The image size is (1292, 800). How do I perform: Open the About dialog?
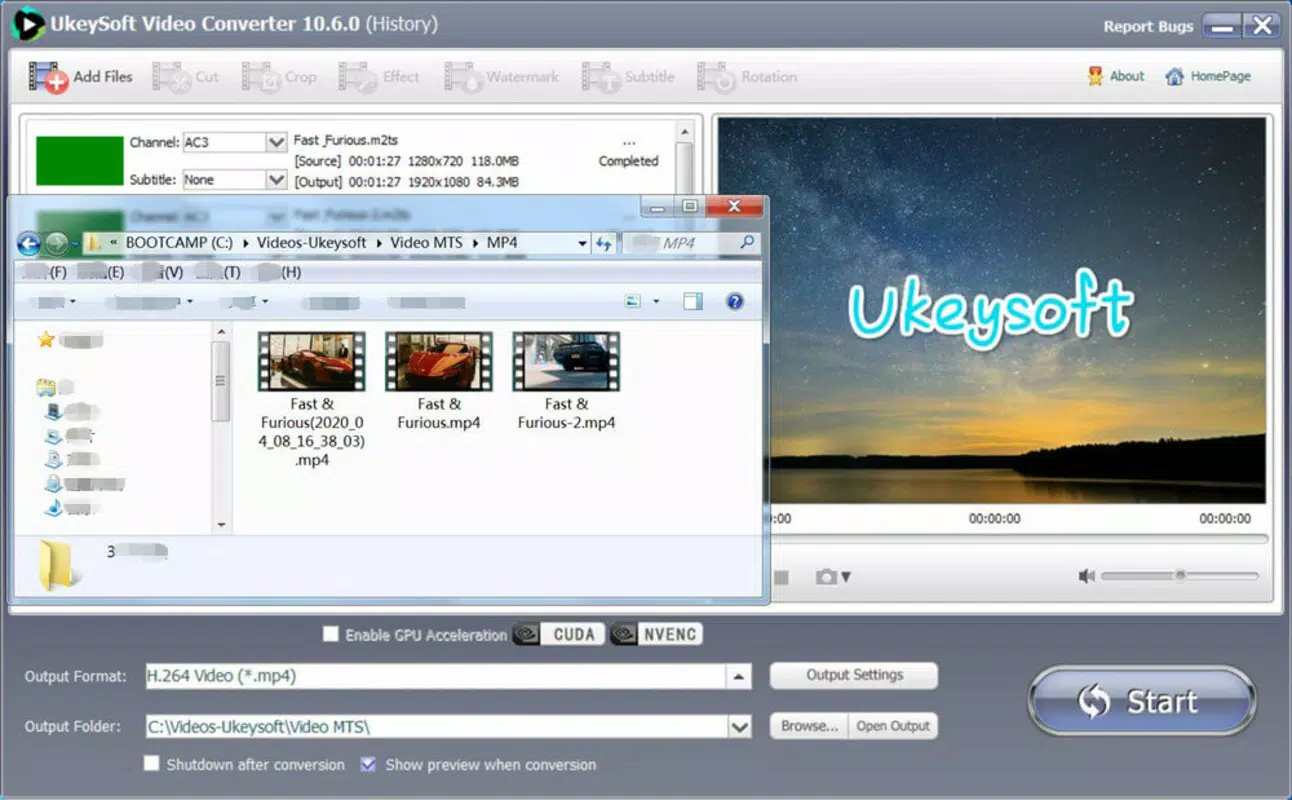[1116, 76]
